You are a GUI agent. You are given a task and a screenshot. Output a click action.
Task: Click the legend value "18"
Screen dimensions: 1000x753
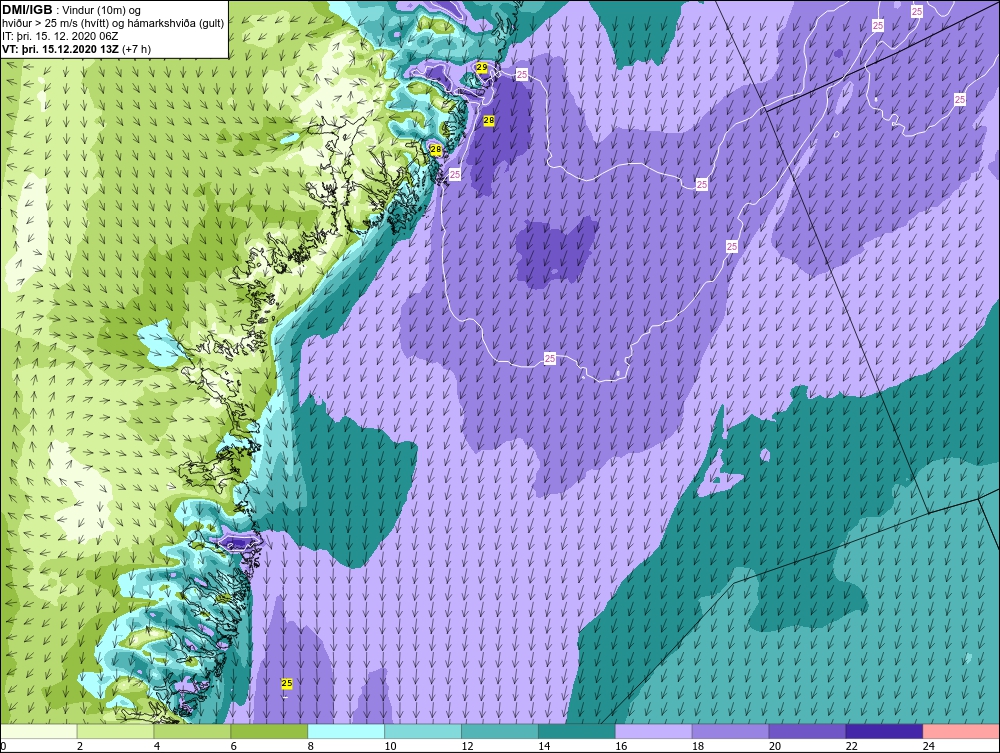tap(698, 746)
